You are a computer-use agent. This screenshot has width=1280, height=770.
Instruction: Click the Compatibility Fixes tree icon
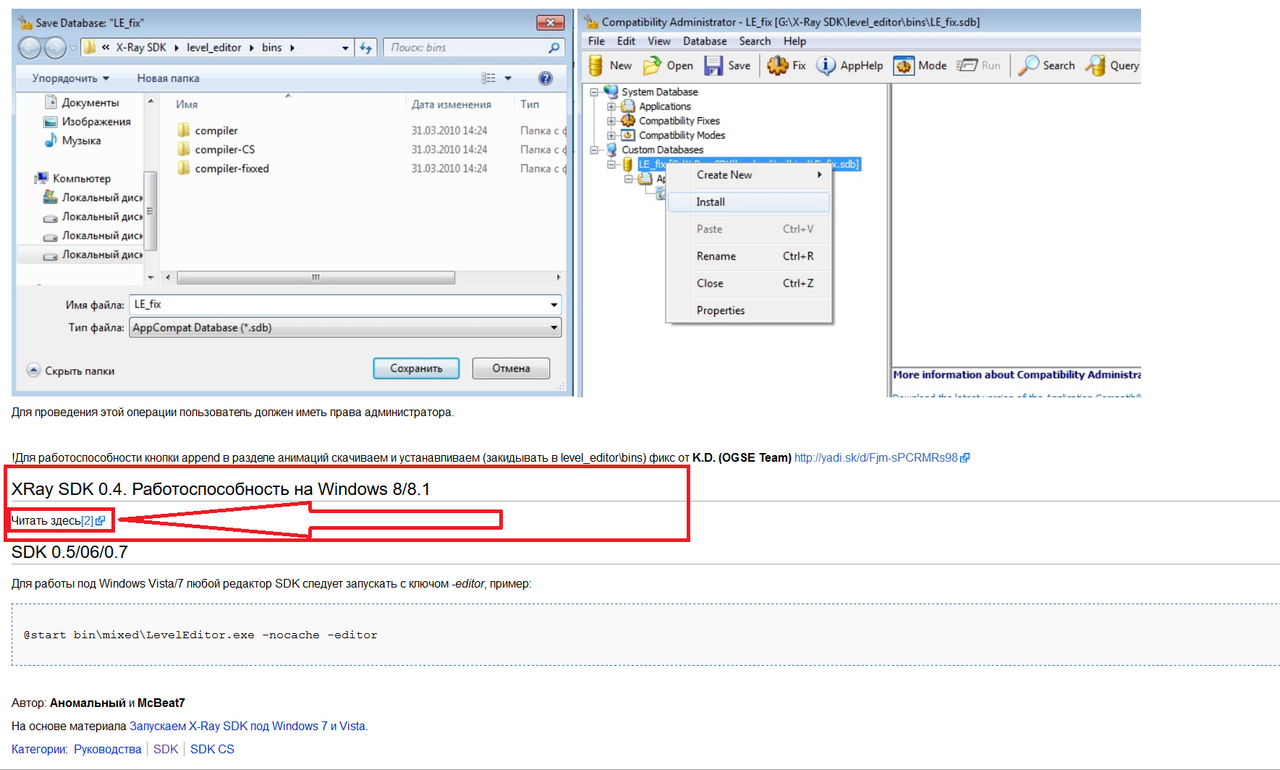point(629,121)
